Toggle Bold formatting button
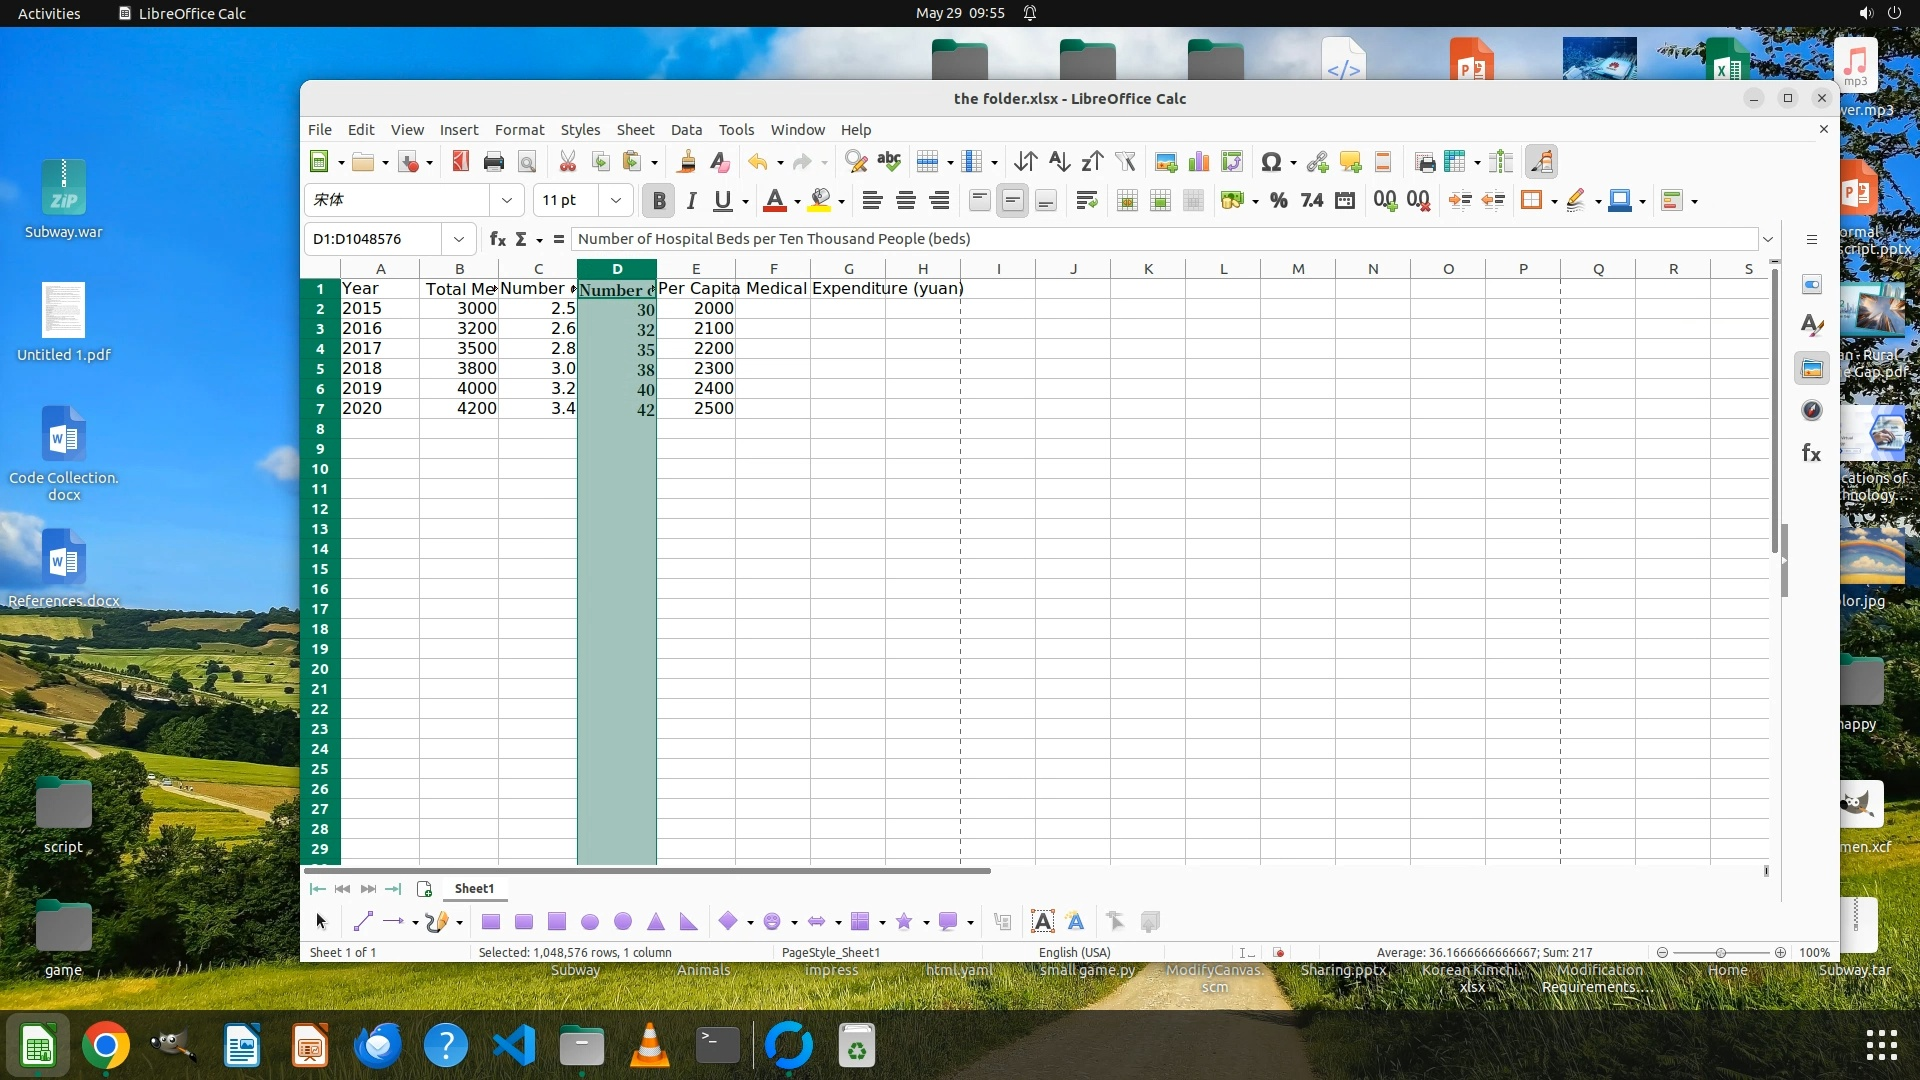 point(658,201)
